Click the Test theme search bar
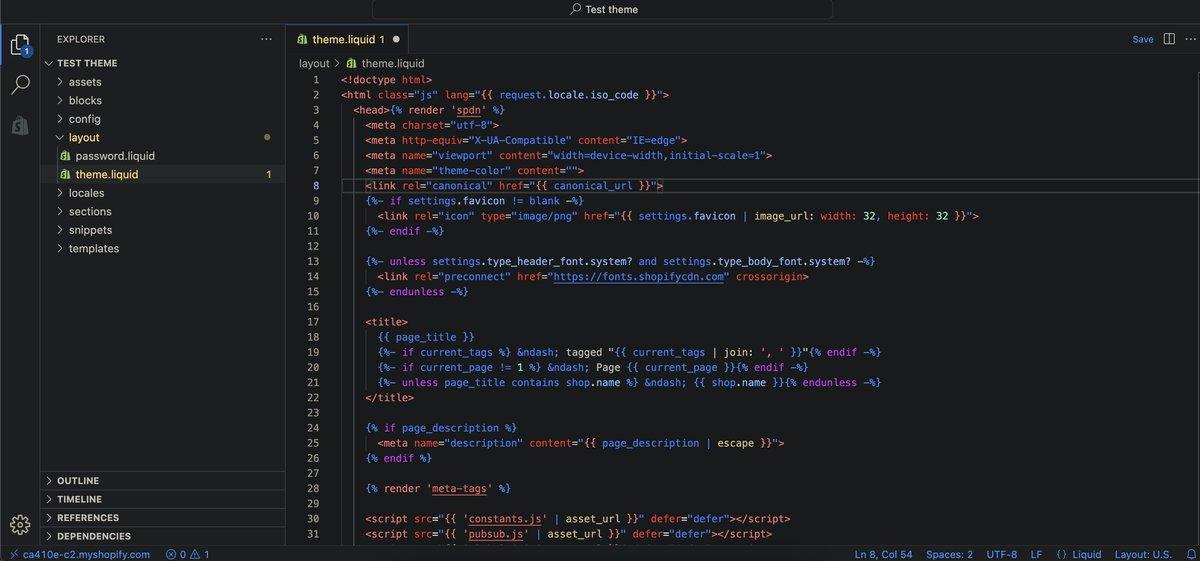The width and height of the screenshot is (1200, 561). 602,9
